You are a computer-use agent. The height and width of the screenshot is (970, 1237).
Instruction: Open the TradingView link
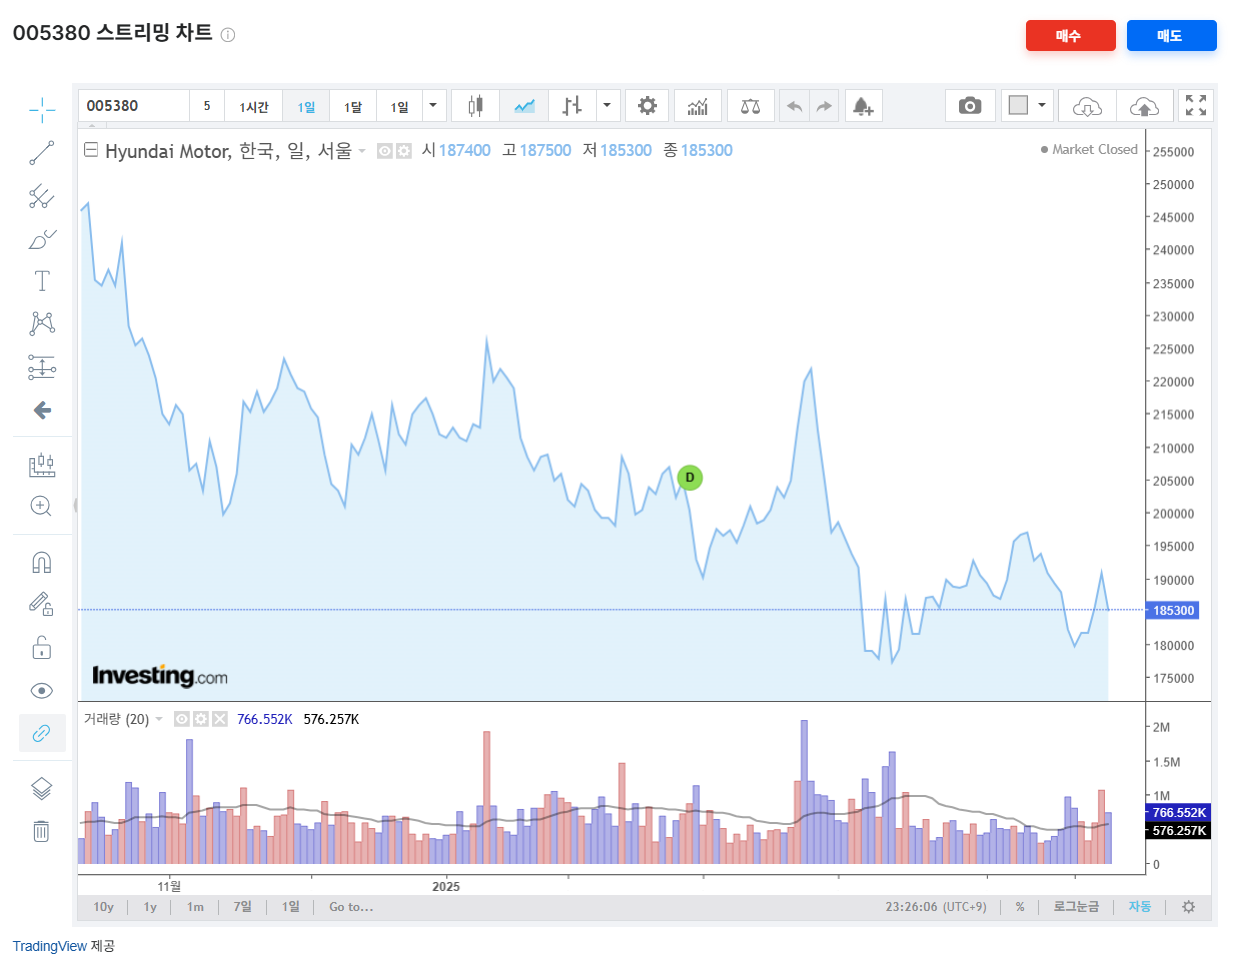pos(50,946)
